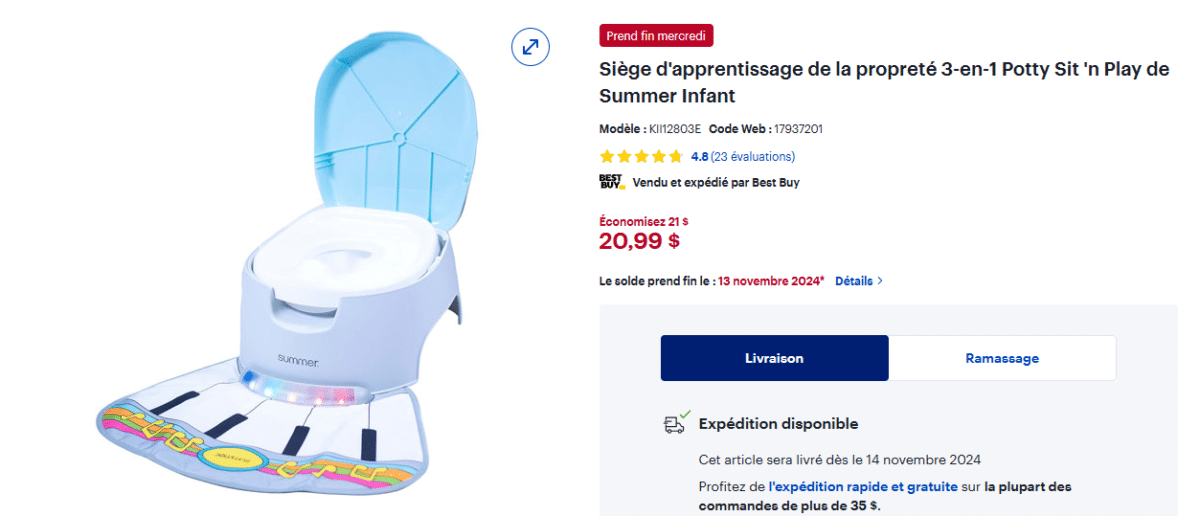Click the 20,99 $ price

pos(639,241)
